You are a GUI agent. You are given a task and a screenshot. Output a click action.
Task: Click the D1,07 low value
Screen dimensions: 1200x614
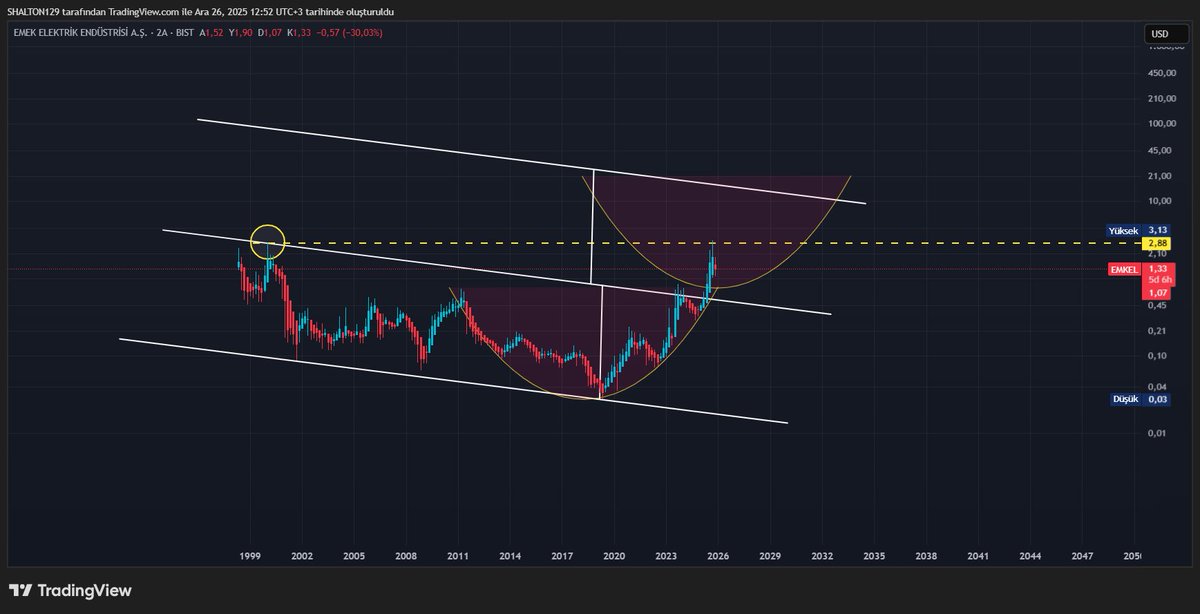[270, 33]
